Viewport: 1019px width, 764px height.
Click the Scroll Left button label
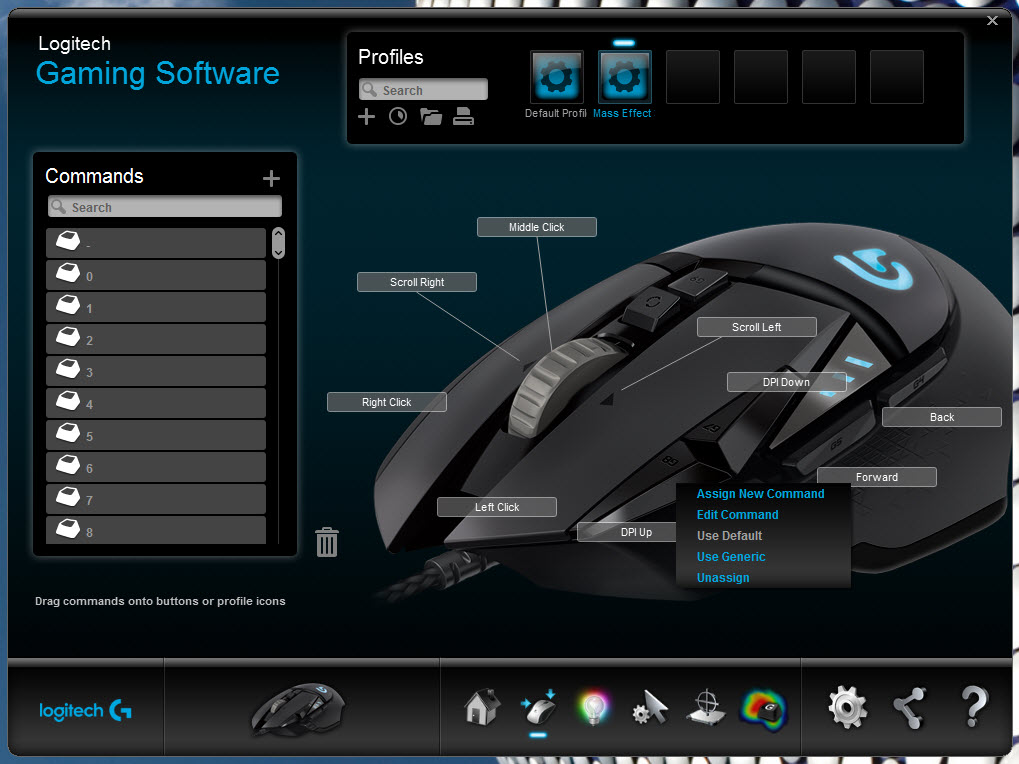[756, 327]
